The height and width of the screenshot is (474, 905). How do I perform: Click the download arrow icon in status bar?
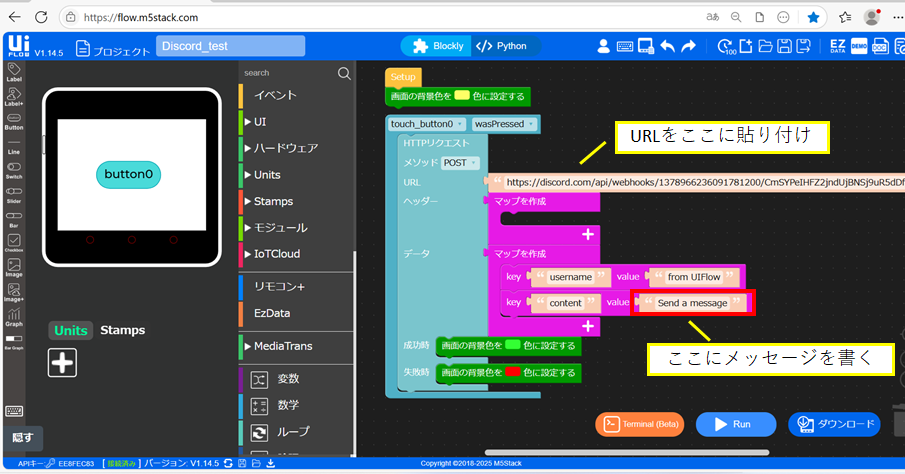(270, 464)
